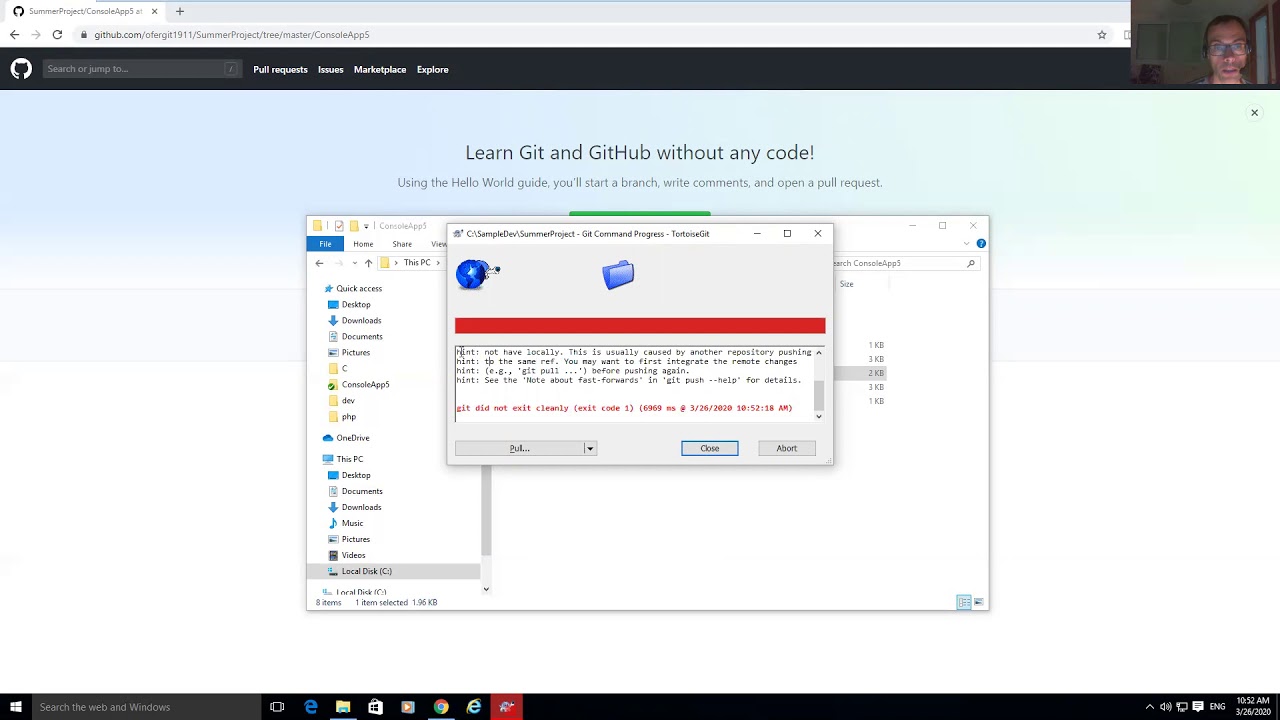Open a new Chrome tab

click(x=180, y=11)
